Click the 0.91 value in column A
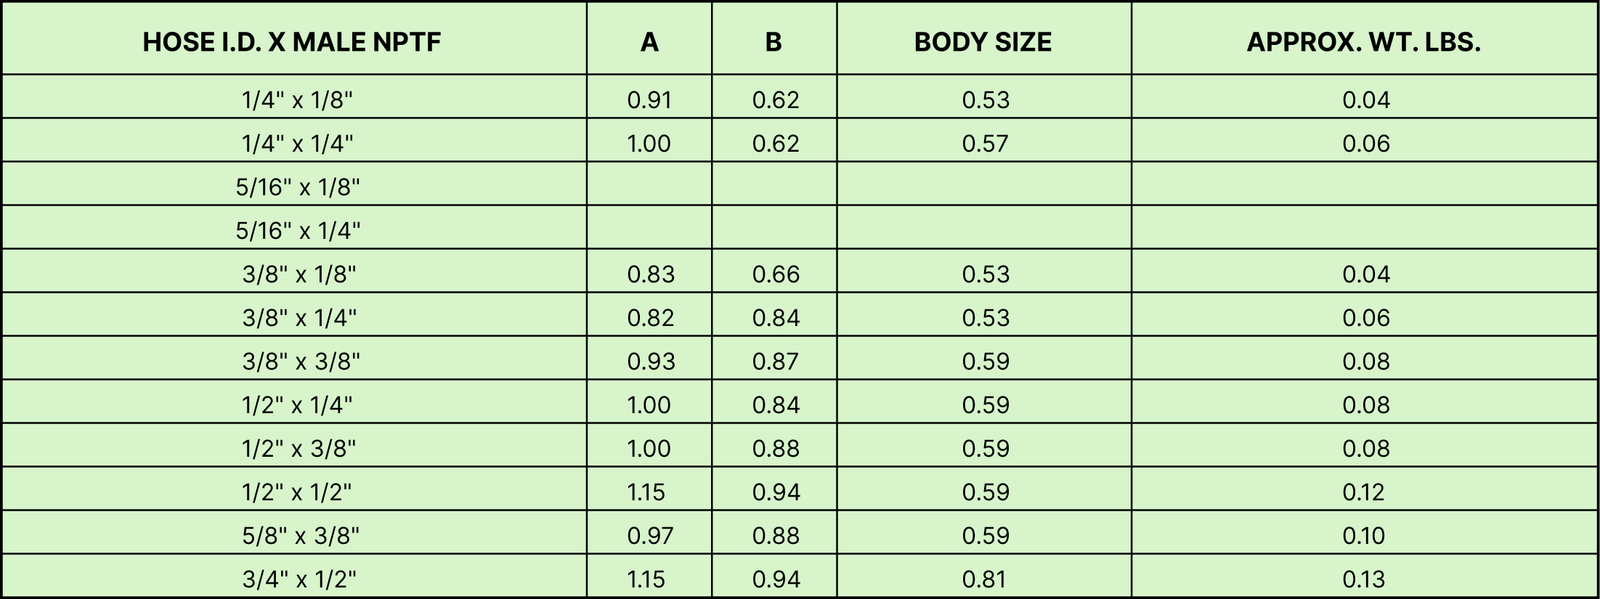This screenshot has height=599, width=1600. point(649,100)
